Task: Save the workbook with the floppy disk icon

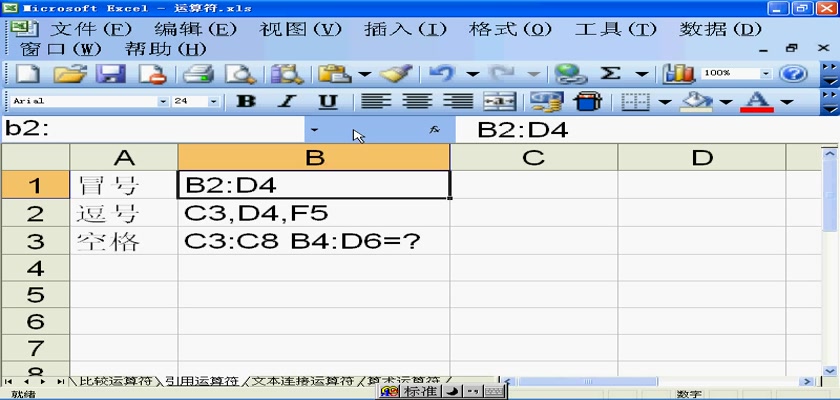Action: point(110,74)
